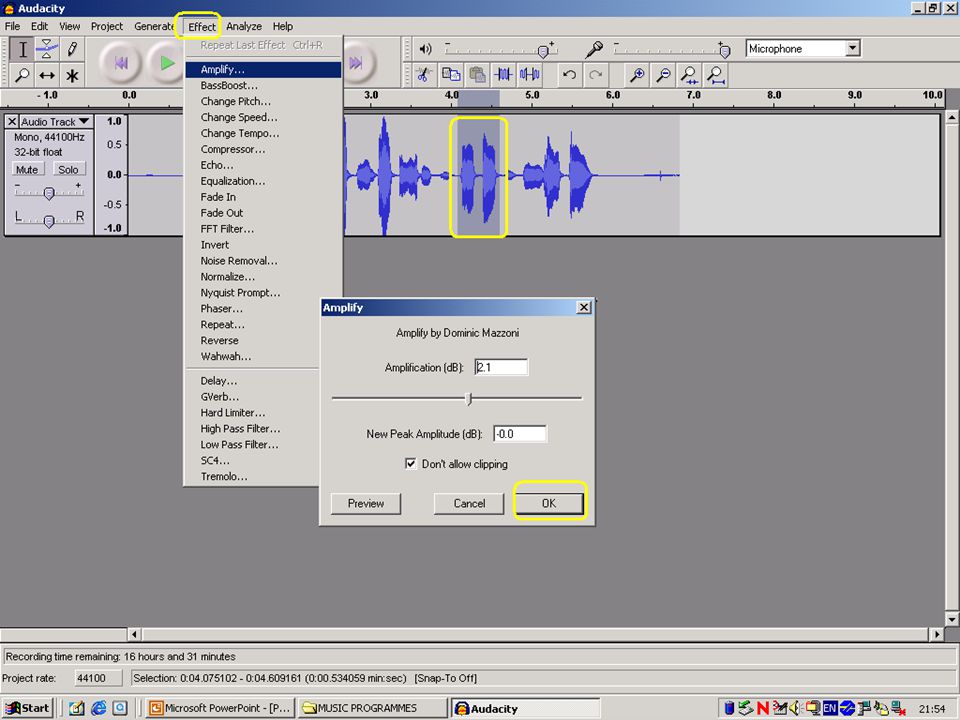The image size is (960, 720).
Task: Click the Skip to End button
Action: (356, 62)
